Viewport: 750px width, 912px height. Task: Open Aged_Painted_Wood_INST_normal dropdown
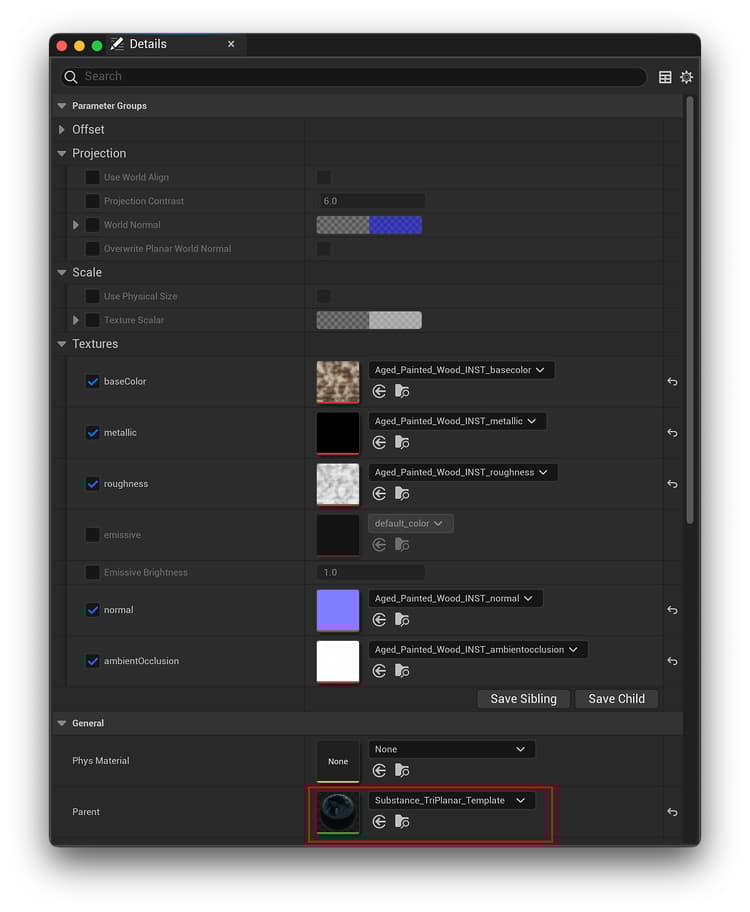(x=455, y=598)
